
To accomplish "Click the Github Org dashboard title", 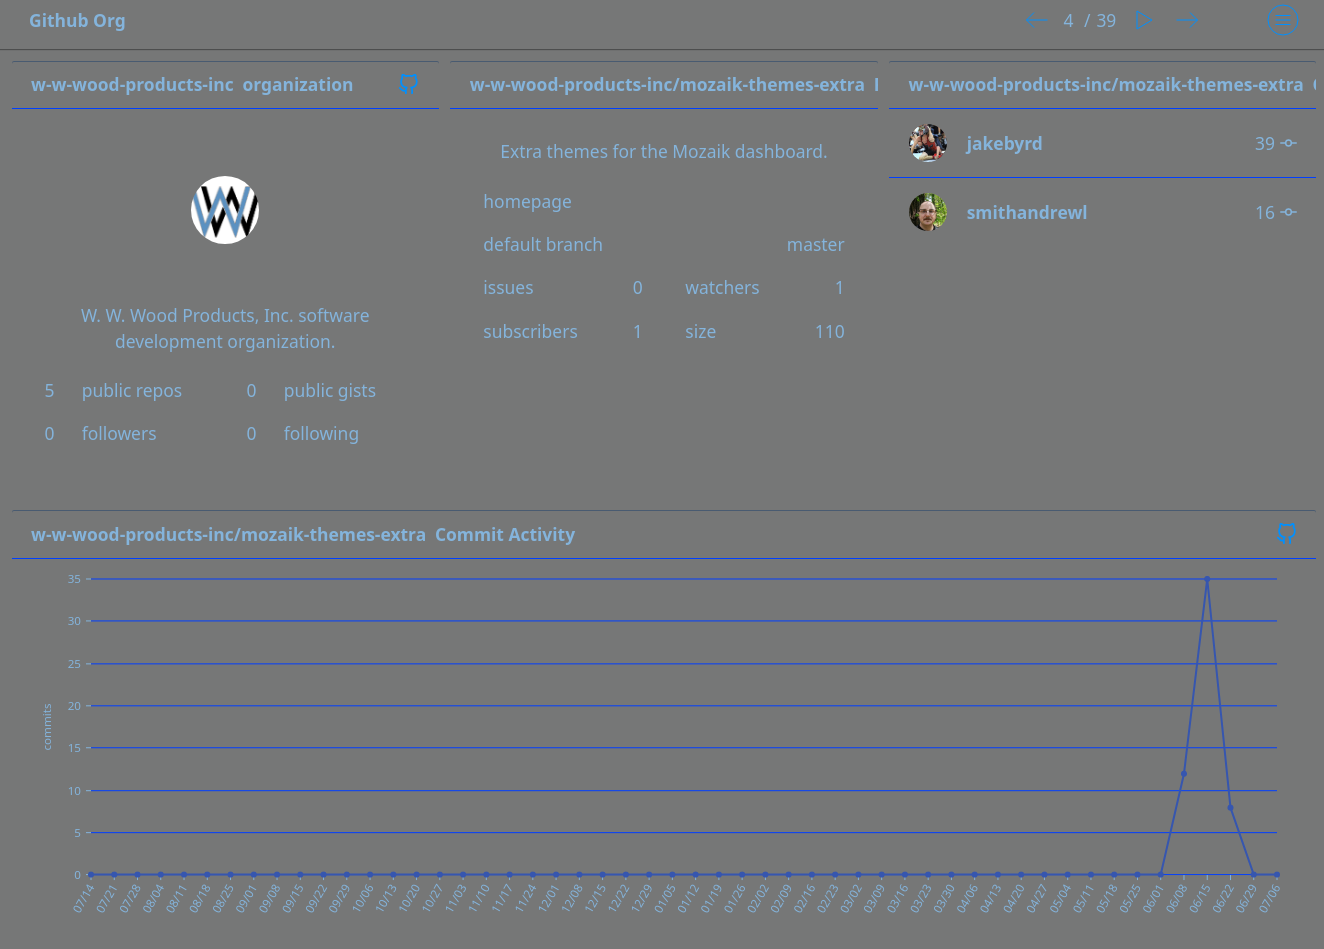I will pos(77,21).
